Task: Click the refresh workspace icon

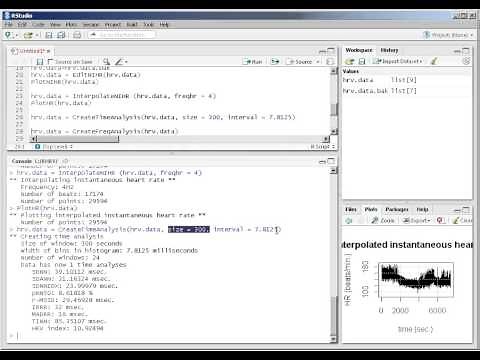Action: pos(466,61)
